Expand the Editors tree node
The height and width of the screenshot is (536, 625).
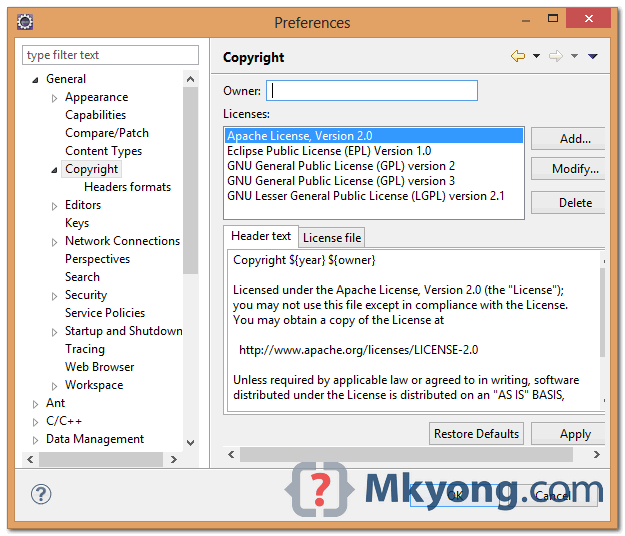click(x=54, y=206)
